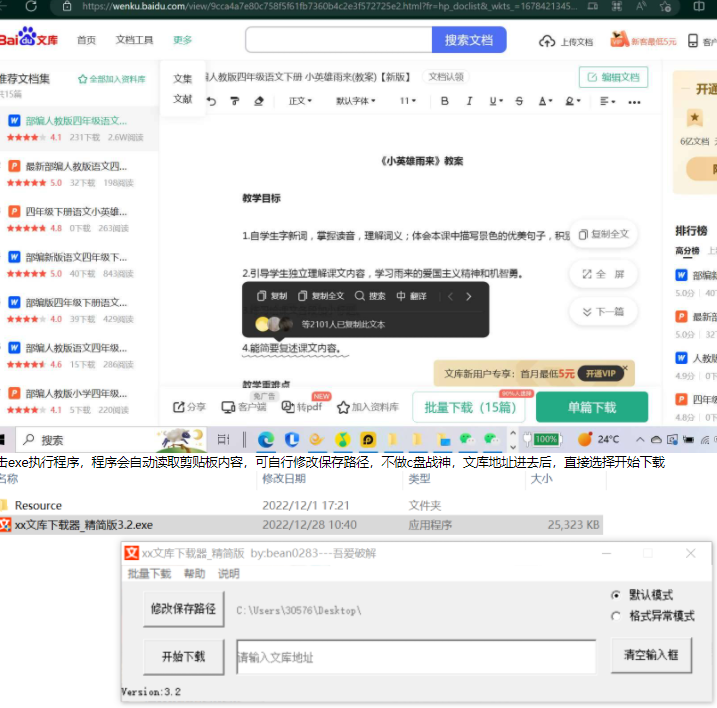Expand the hidden system tray icons chevron

[x=640, y=440]
